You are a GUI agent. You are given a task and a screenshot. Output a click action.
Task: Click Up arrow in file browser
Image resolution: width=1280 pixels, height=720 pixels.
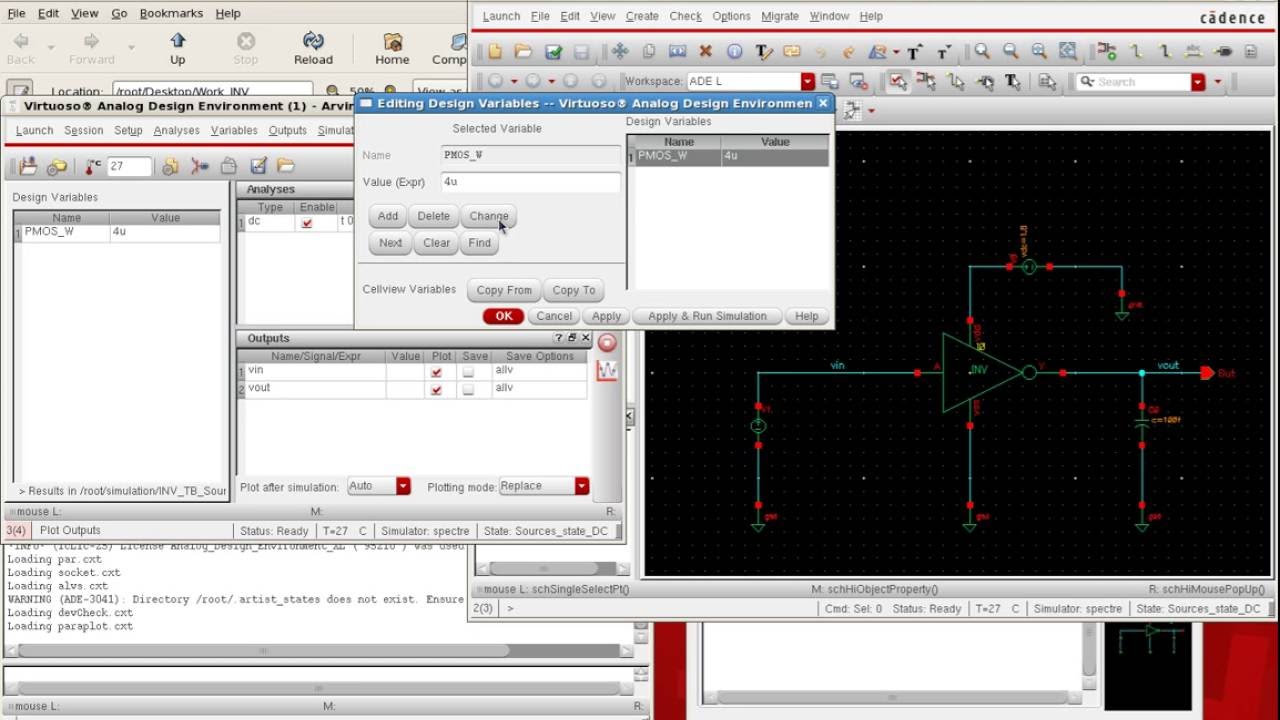pos(177,48)
